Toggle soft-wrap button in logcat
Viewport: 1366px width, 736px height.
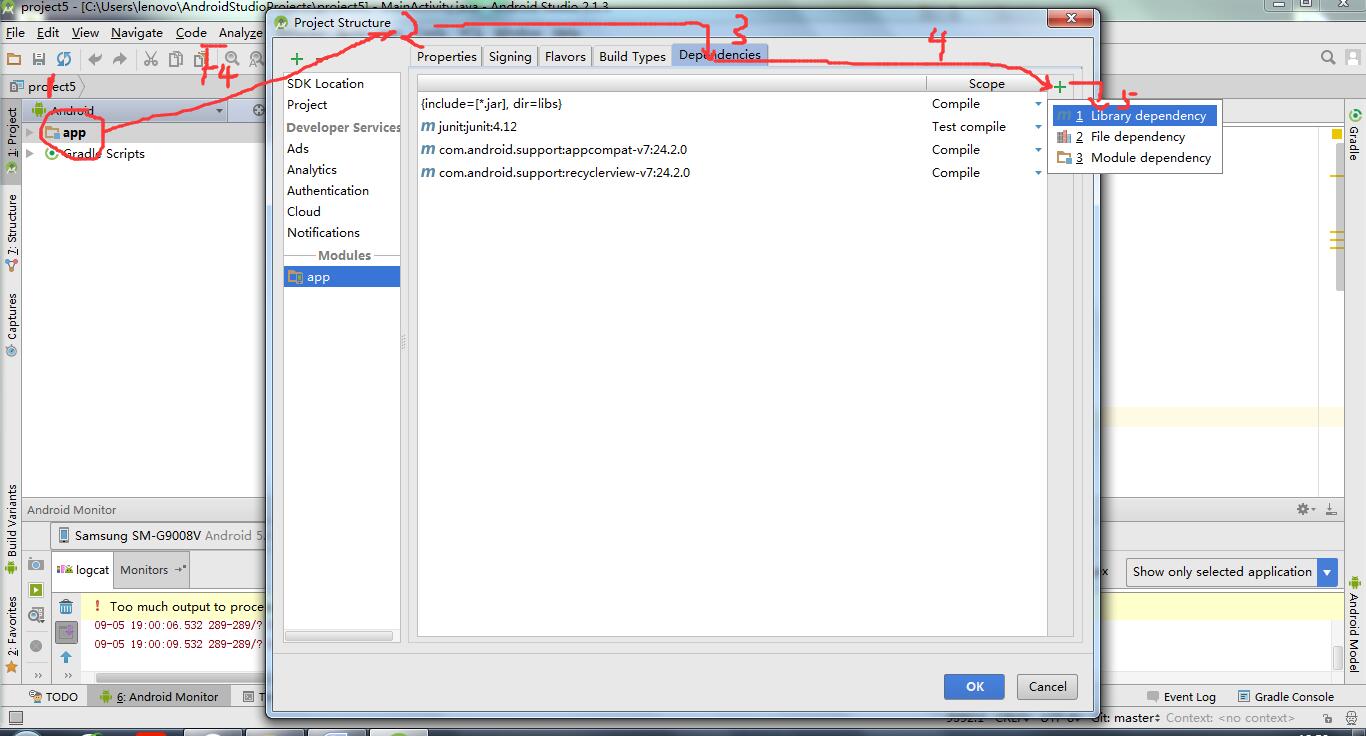66,632
